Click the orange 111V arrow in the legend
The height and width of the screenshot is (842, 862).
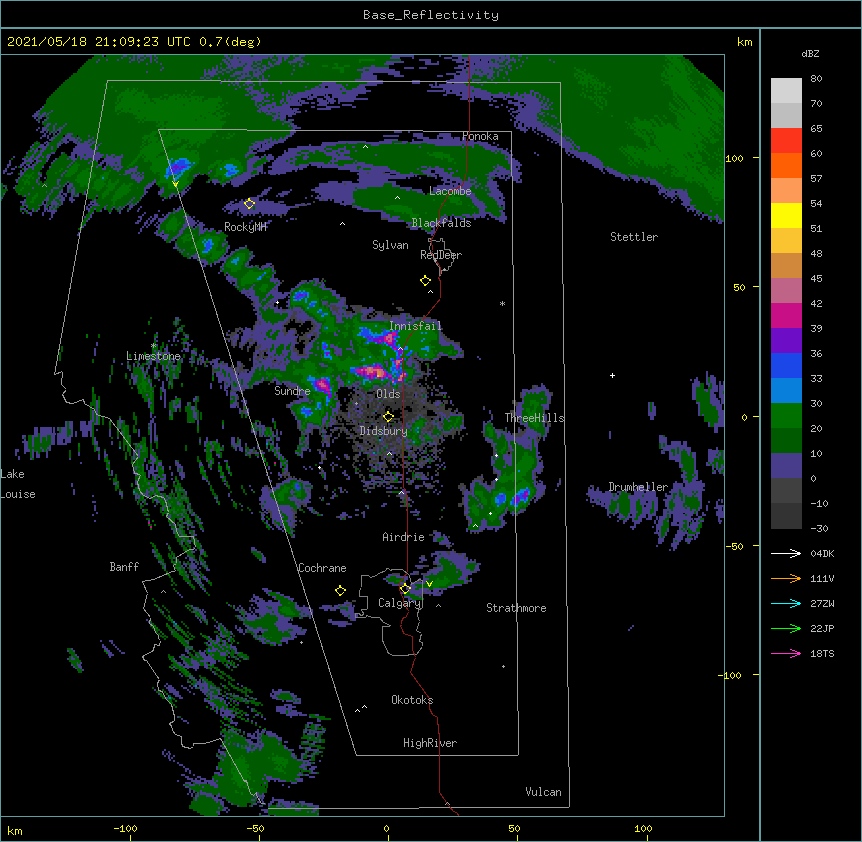(x=786, y=578)
